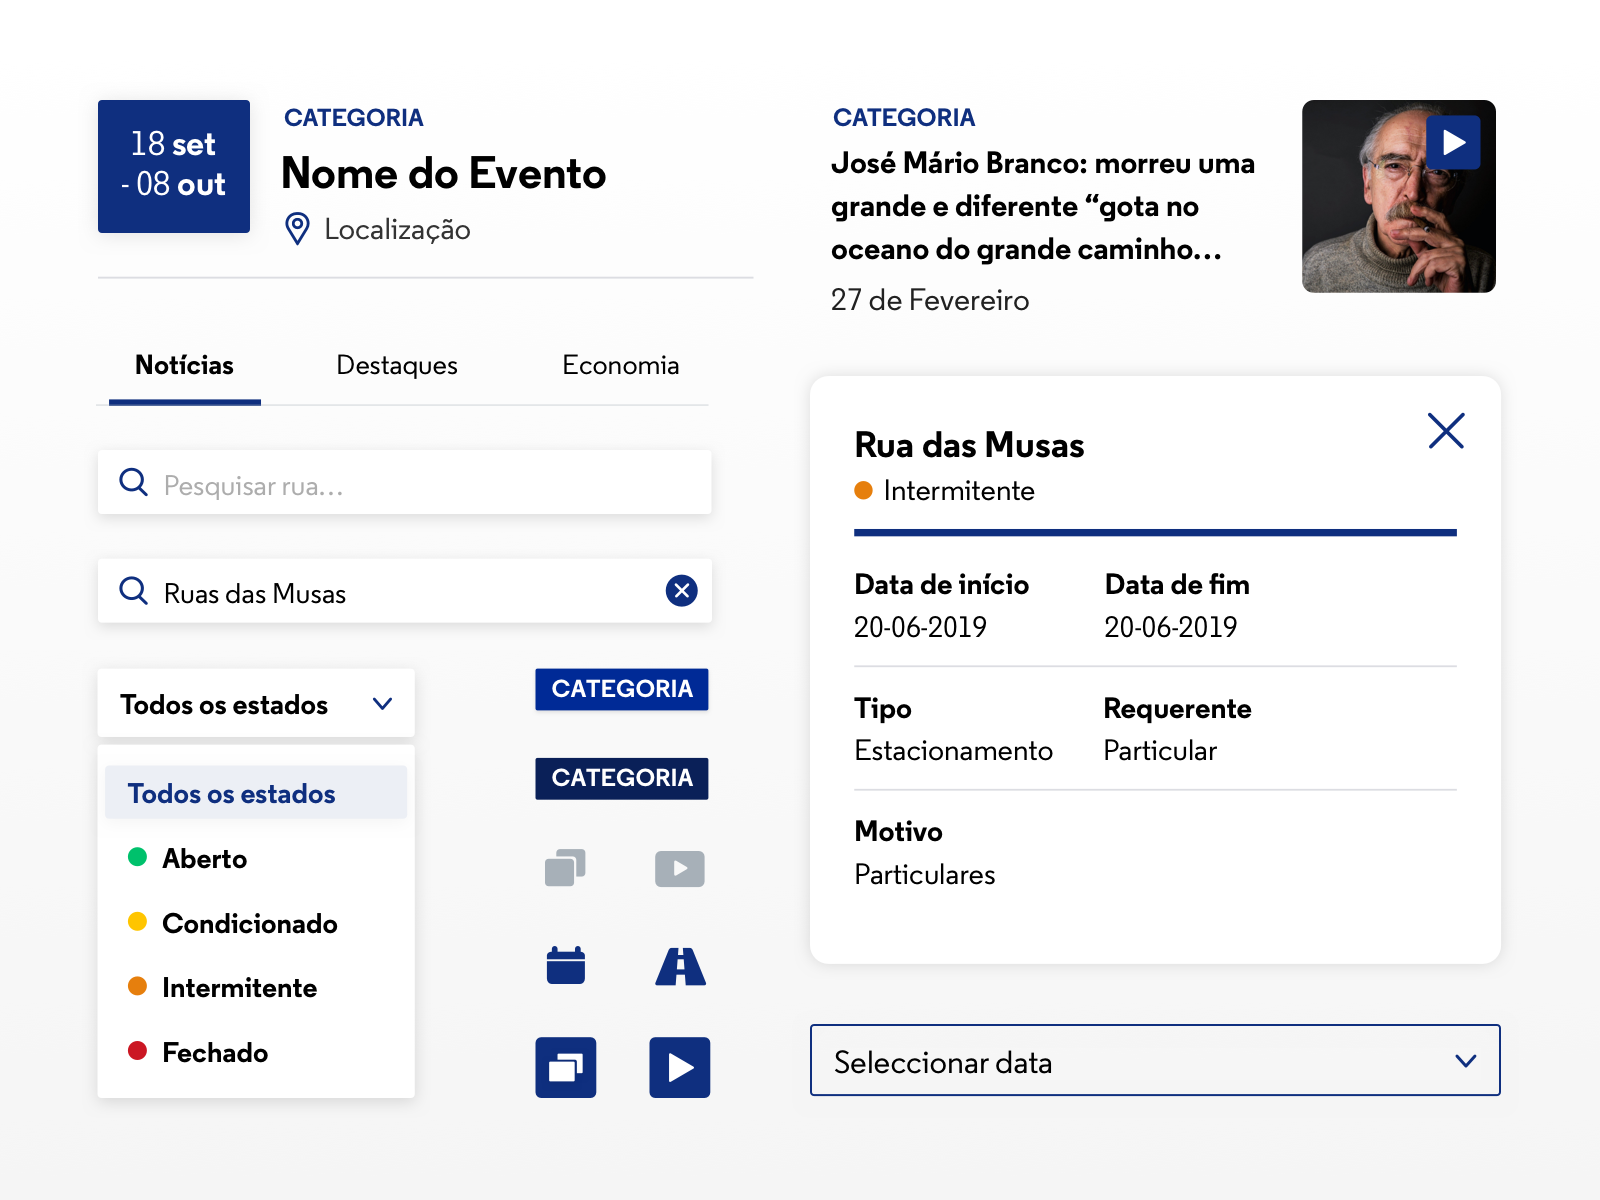Click the play icon on news photo
The image size is (1600, 1200).
pos(1453,143)
